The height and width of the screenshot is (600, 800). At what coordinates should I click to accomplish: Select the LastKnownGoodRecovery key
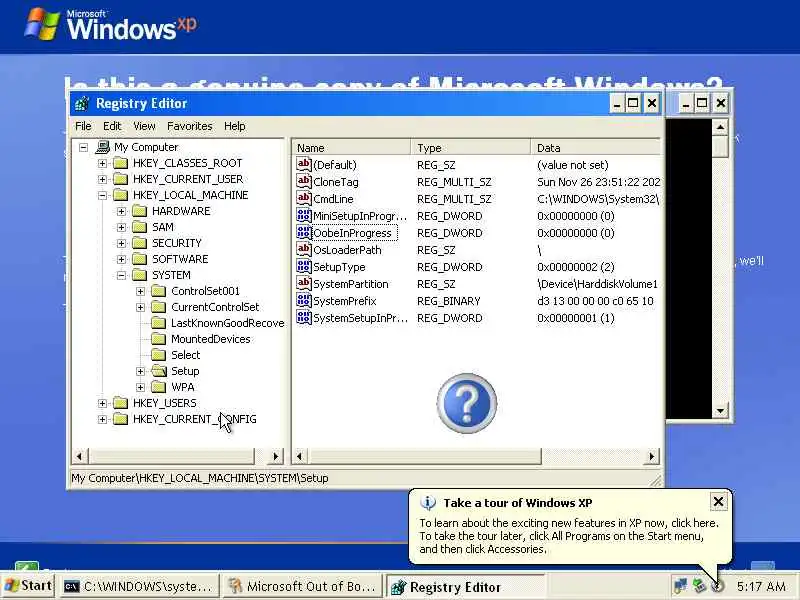click(x=228, y=323)
